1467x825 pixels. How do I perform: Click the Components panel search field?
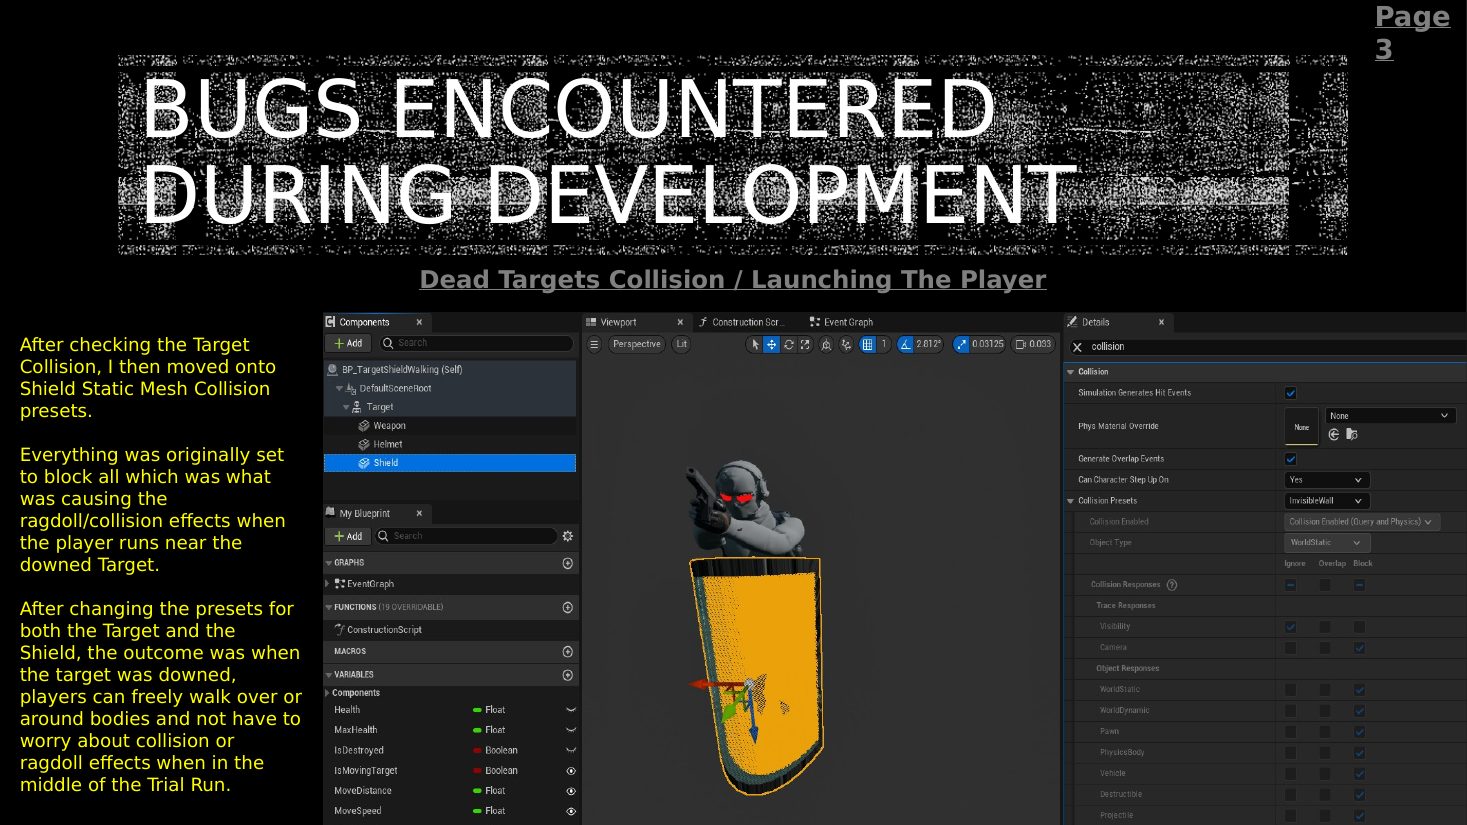pos(476,343)
